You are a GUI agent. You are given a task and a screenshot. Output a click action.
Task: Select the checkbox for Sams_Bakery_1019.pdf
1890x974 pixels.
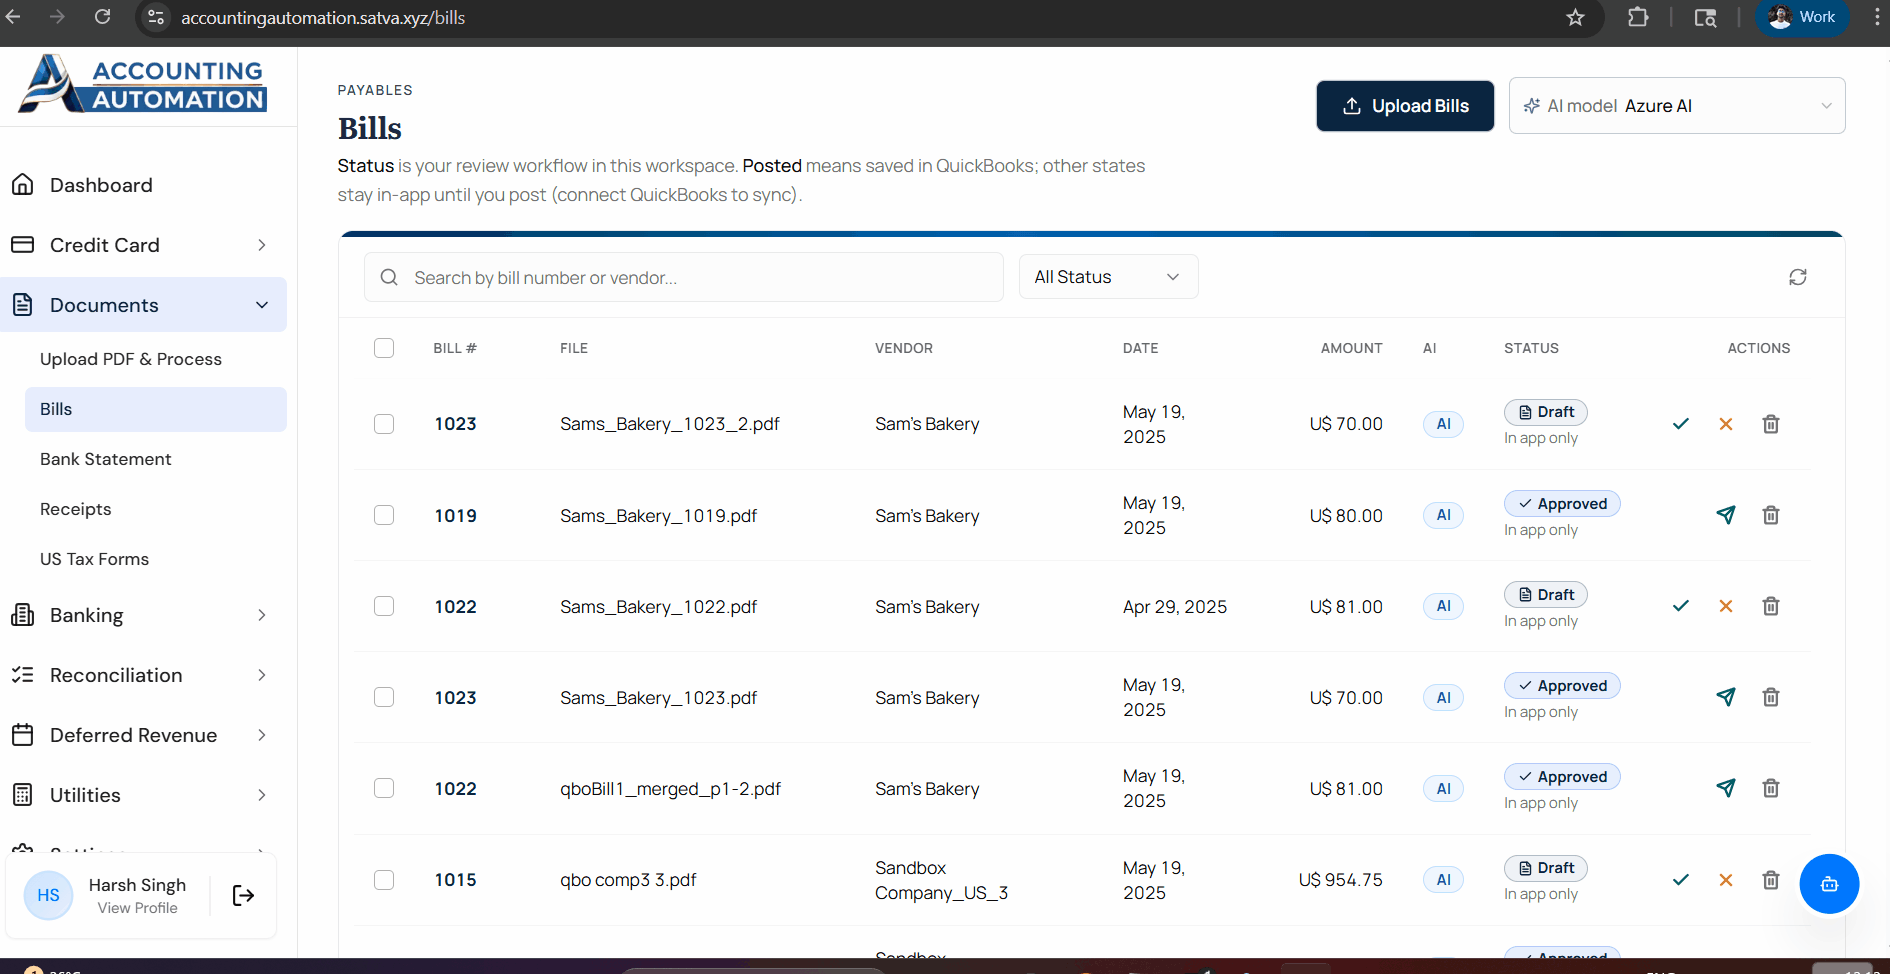384,515
